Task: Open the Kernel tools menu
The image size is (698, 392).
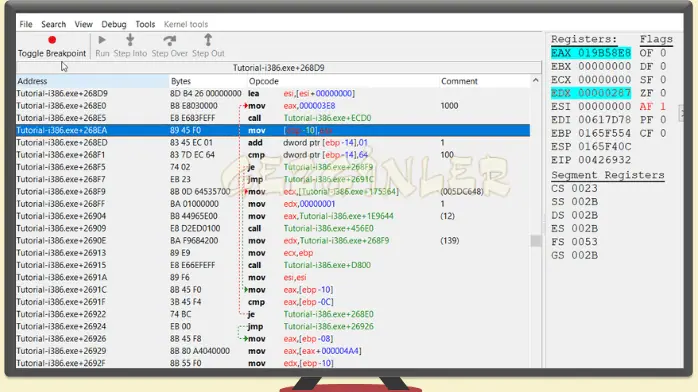Action: 186,24
